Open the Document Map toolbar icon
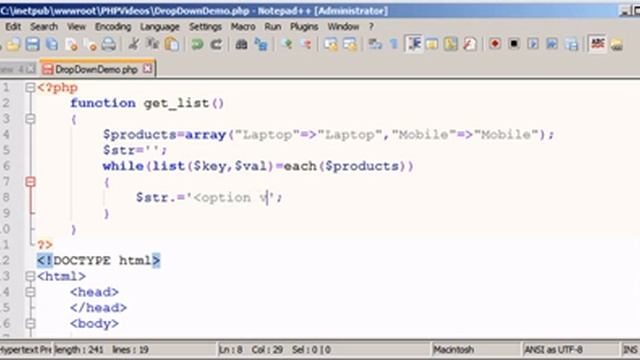Viewport: 640px width, 360px height. tap(451, 44)
